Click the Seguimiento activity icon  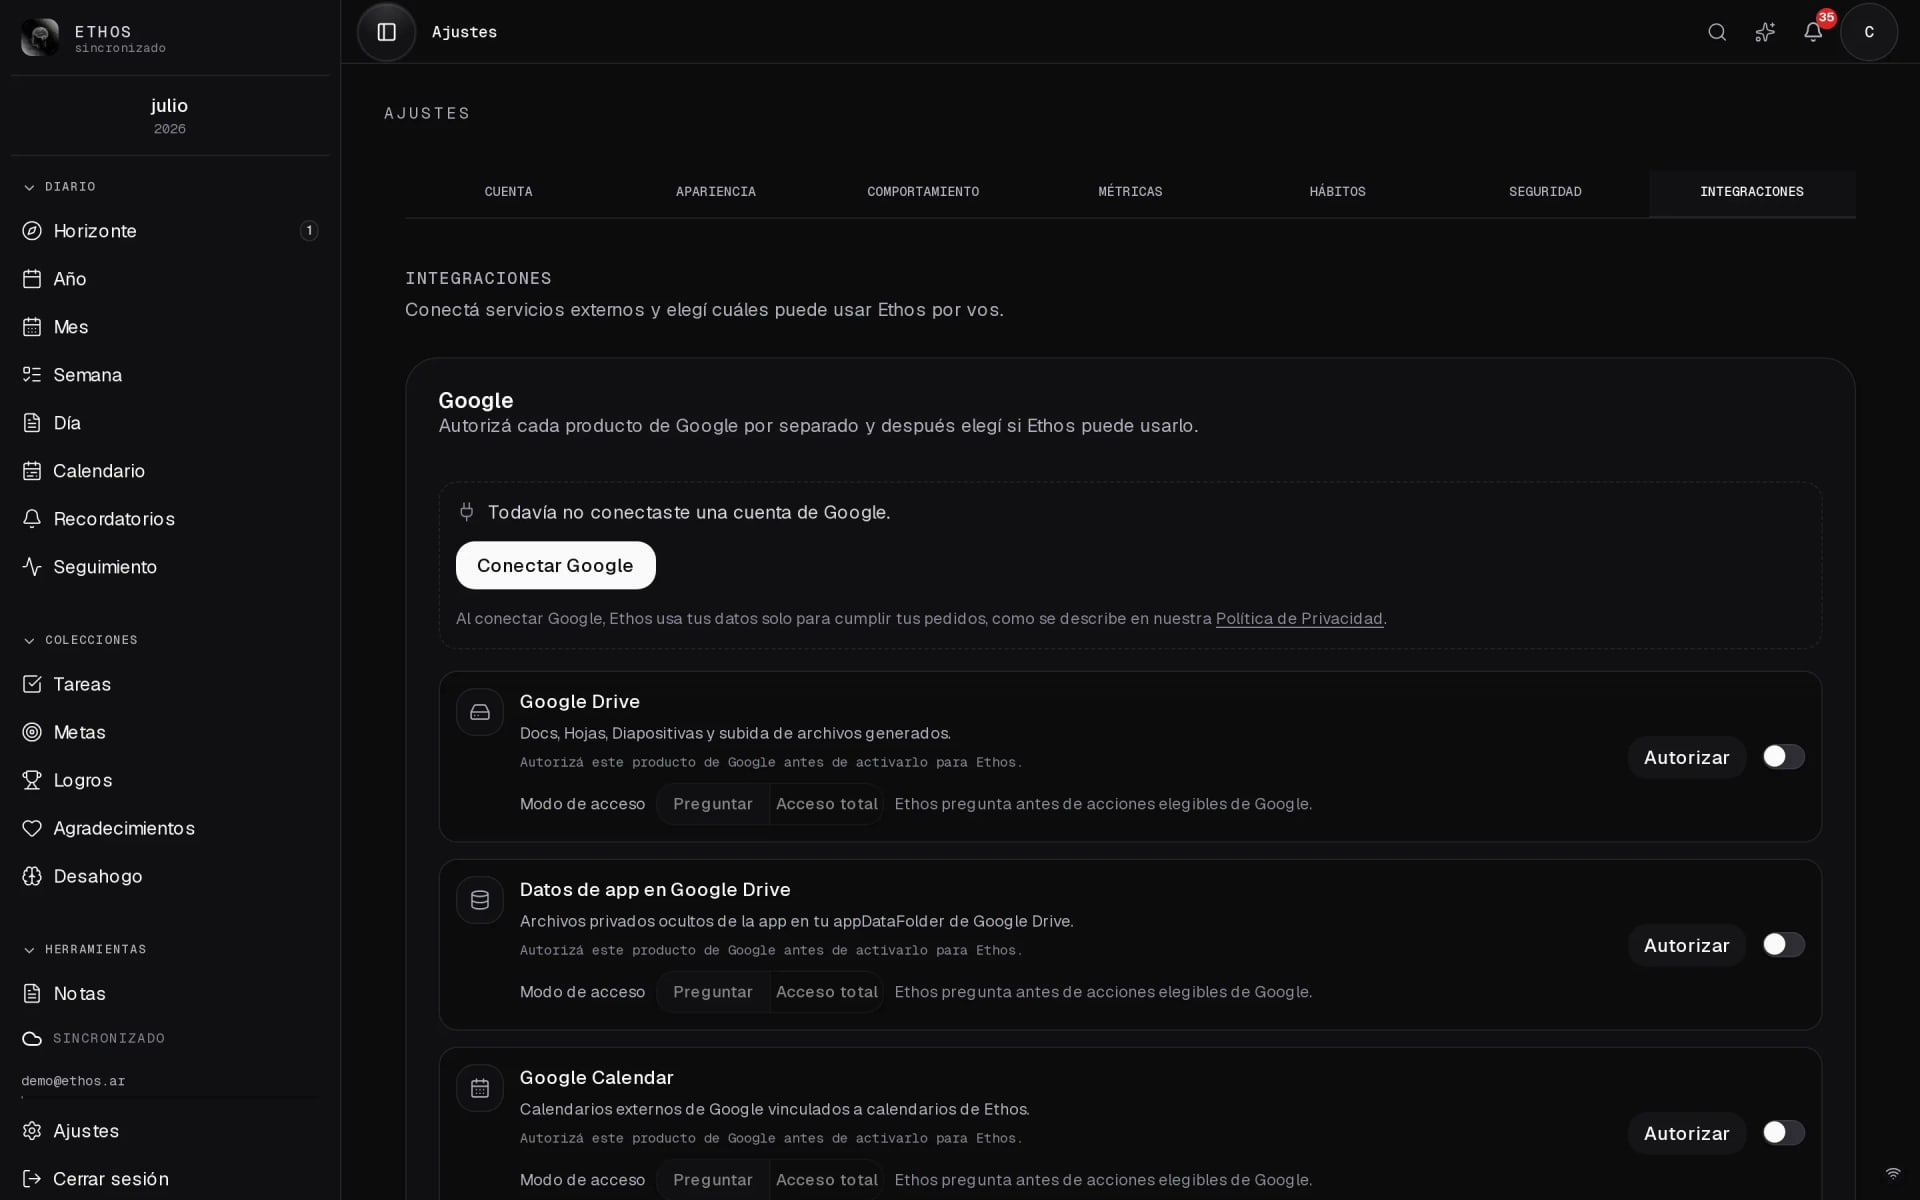tap(32, 567)
